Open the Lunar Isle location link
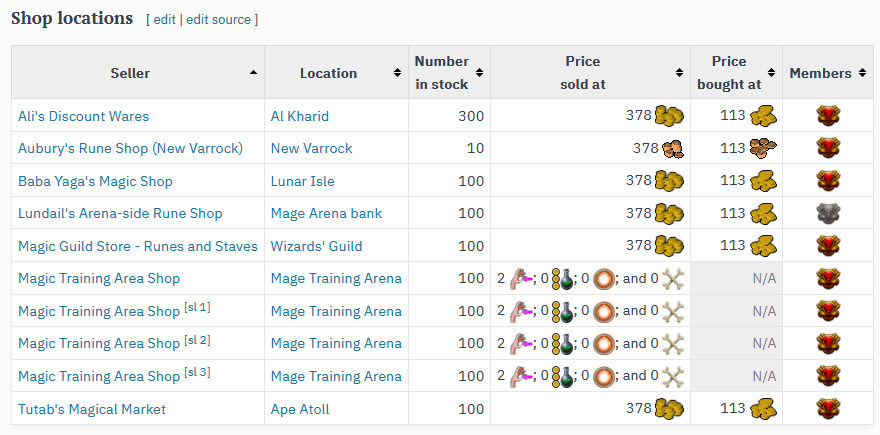880x435 pixels. point(302,181)
